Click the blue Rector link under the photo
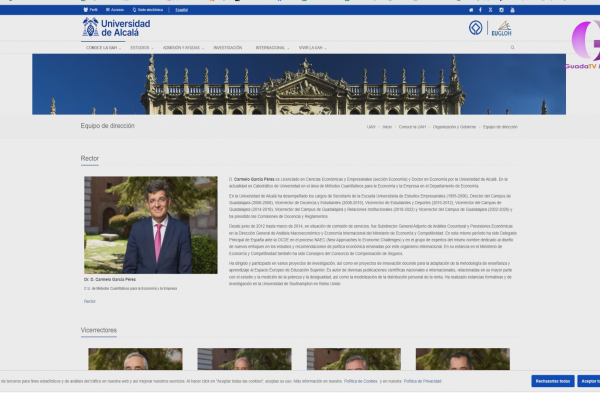600x400 pixels. tap(90, 301)
